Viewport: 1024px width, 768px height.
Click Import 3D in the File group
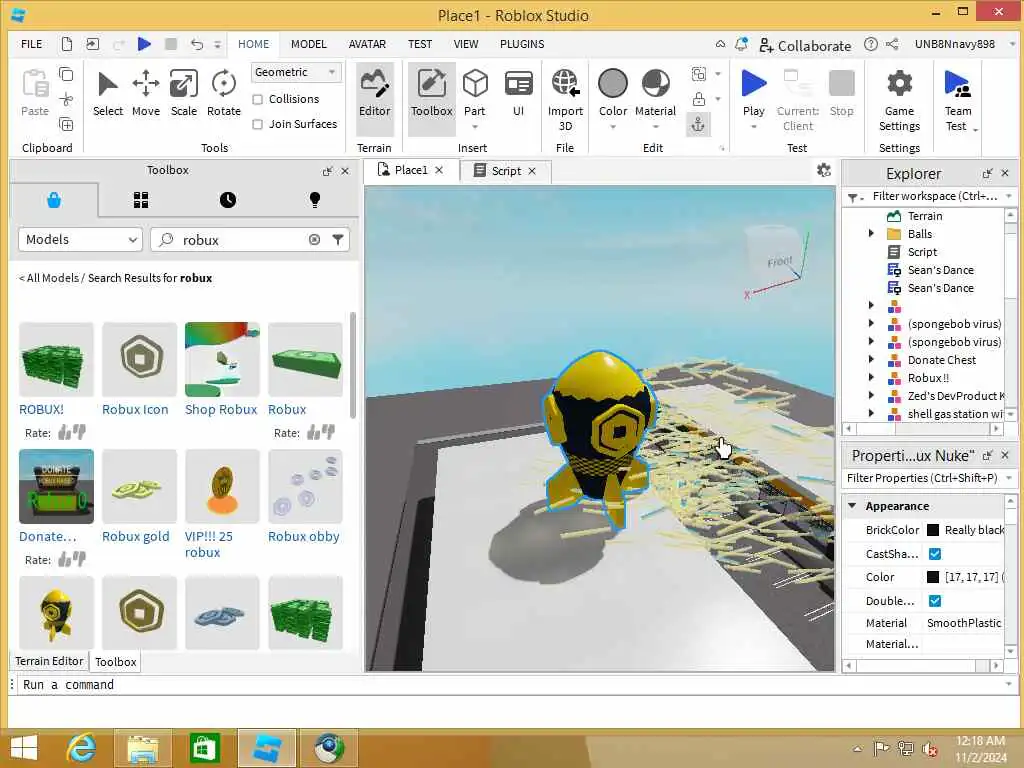click(565, 99)
